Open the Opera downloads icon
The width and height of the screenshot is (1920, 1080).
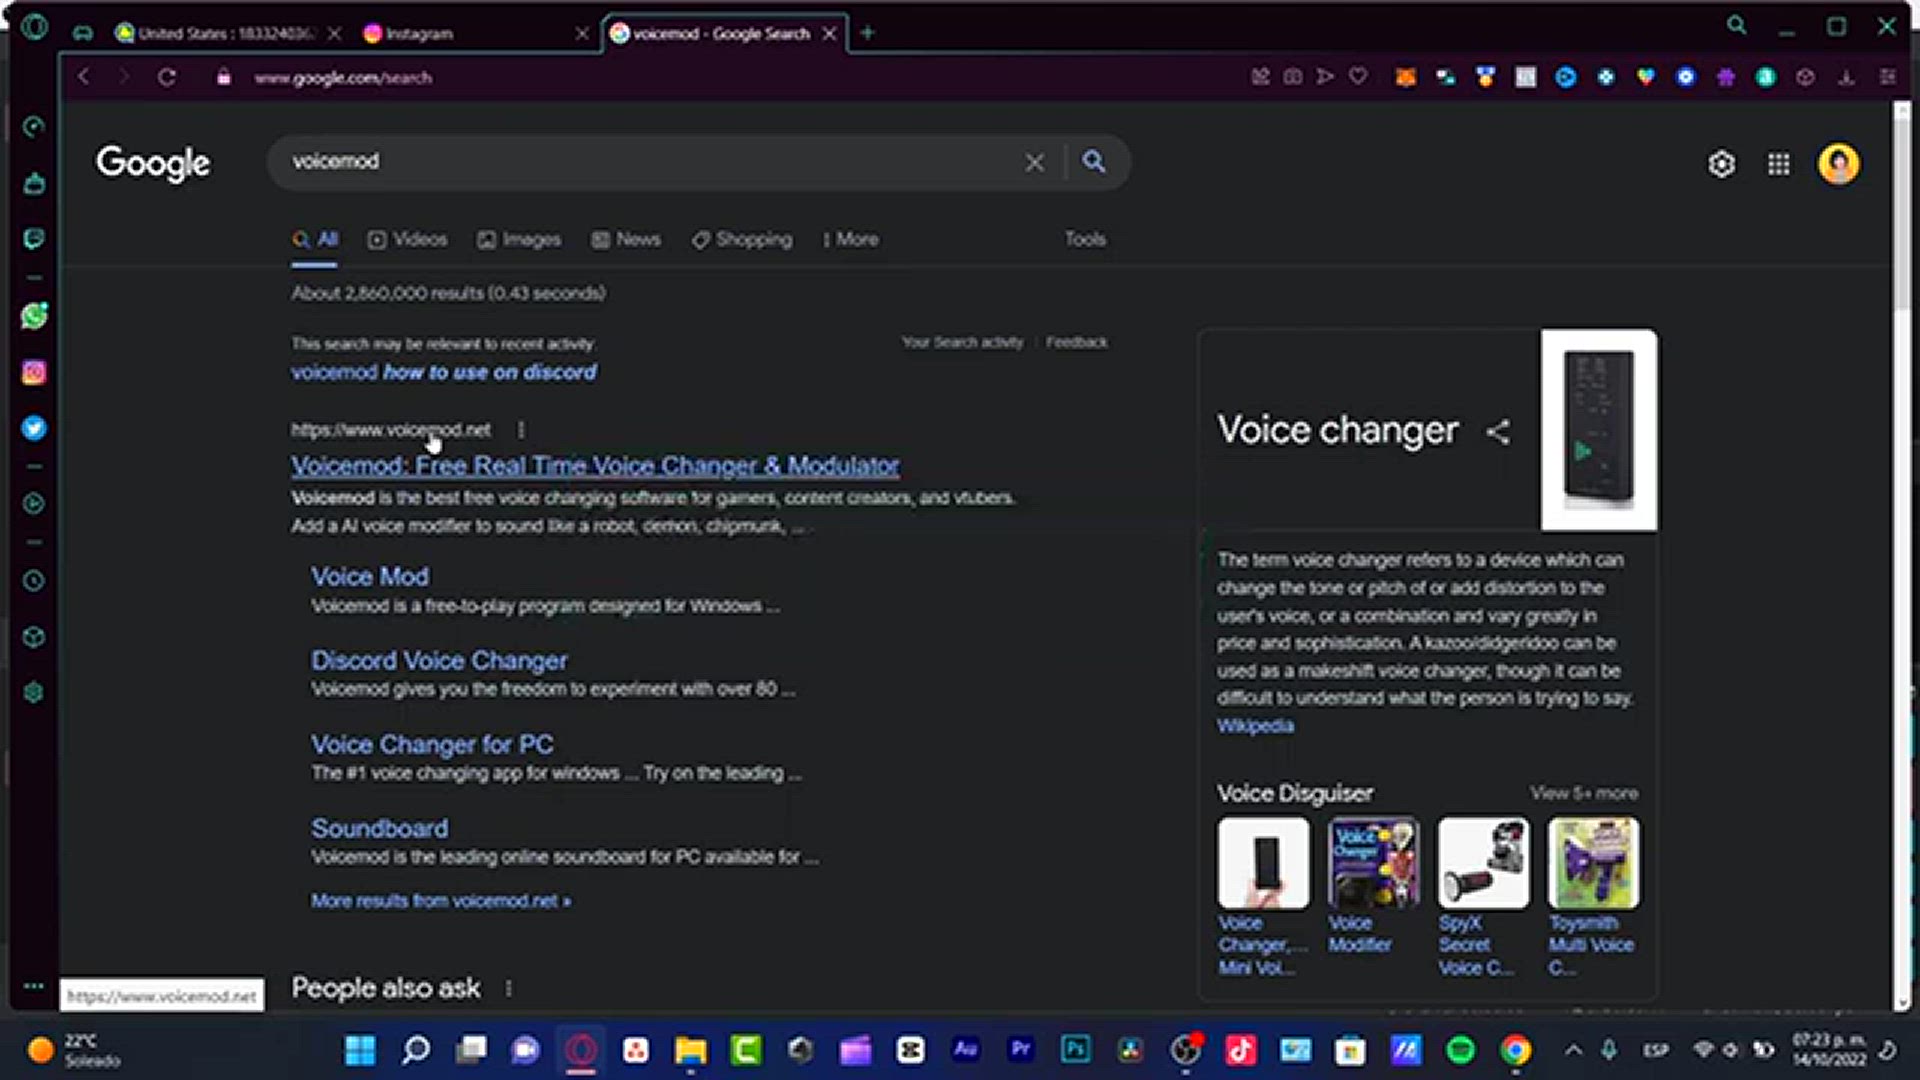(x=1846, y=77)
